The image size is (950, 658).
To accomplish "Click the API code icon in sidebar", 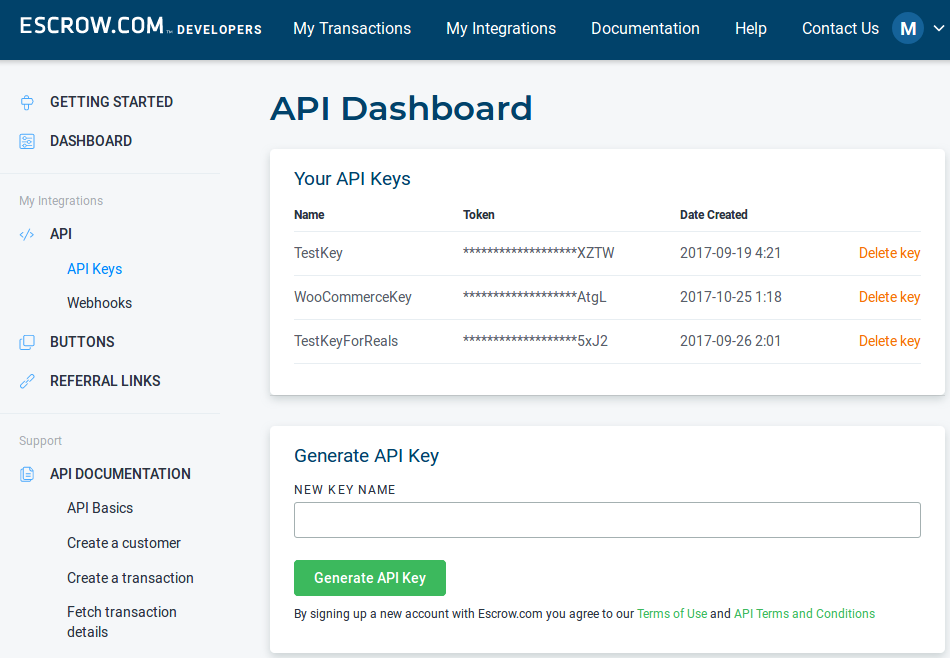I will point(26,233).
